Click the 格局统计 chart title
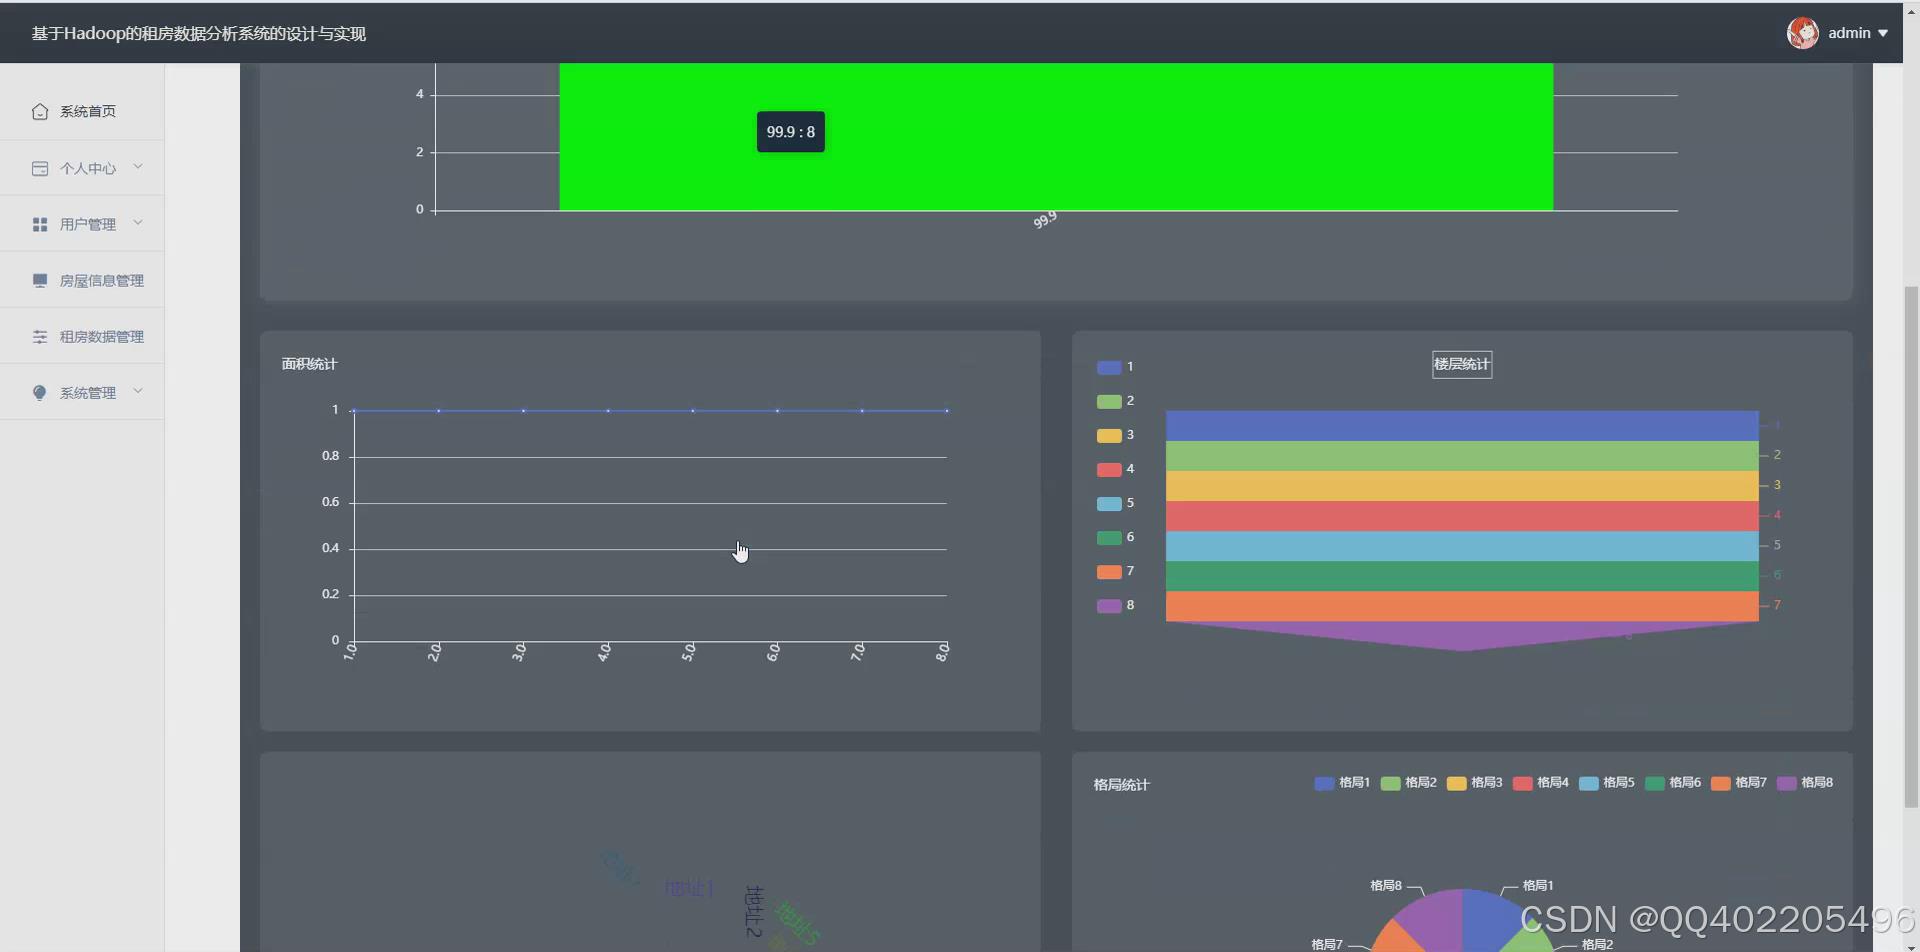Viewport: 1920px width, 952px height. coord(1121,785)
